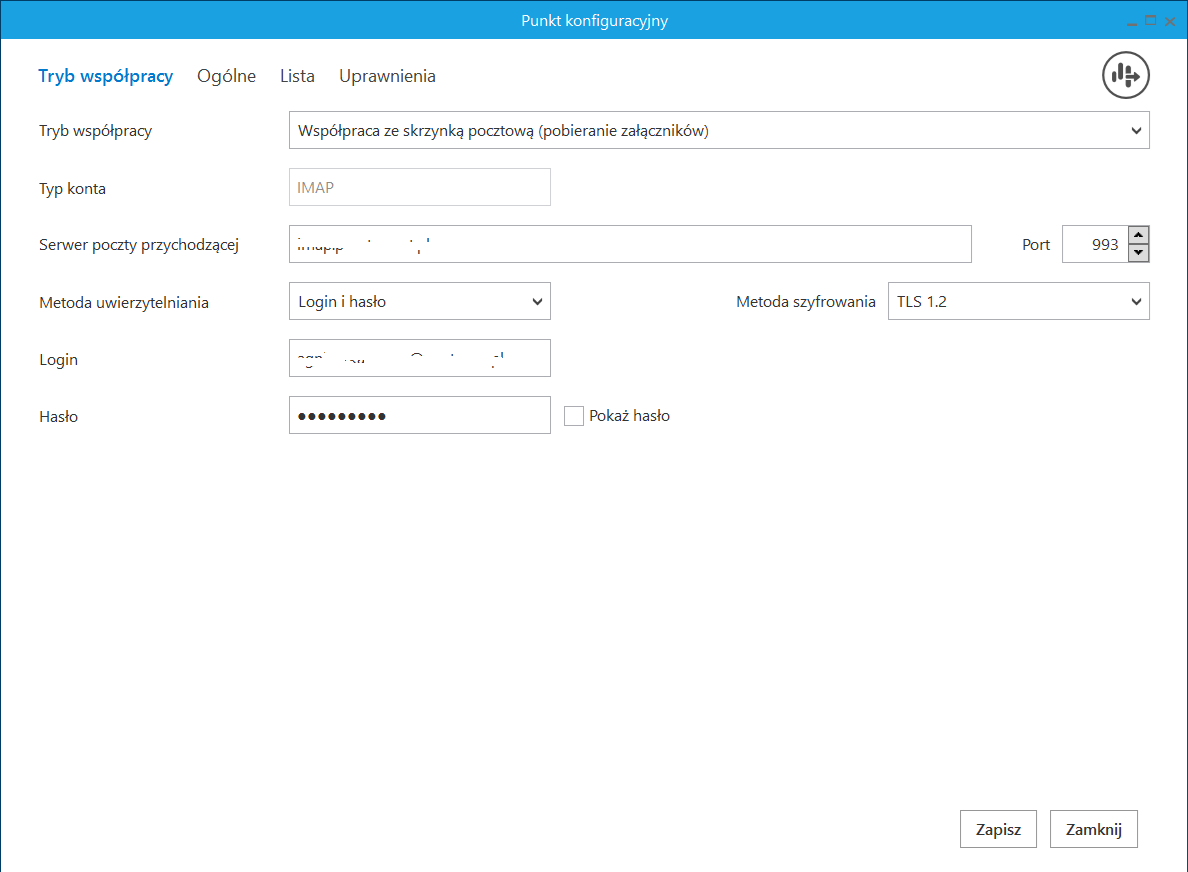Click the round connection test icon
This screenshot has height=872, width=1188.
pyautogui.click(x=1126, y=75)
